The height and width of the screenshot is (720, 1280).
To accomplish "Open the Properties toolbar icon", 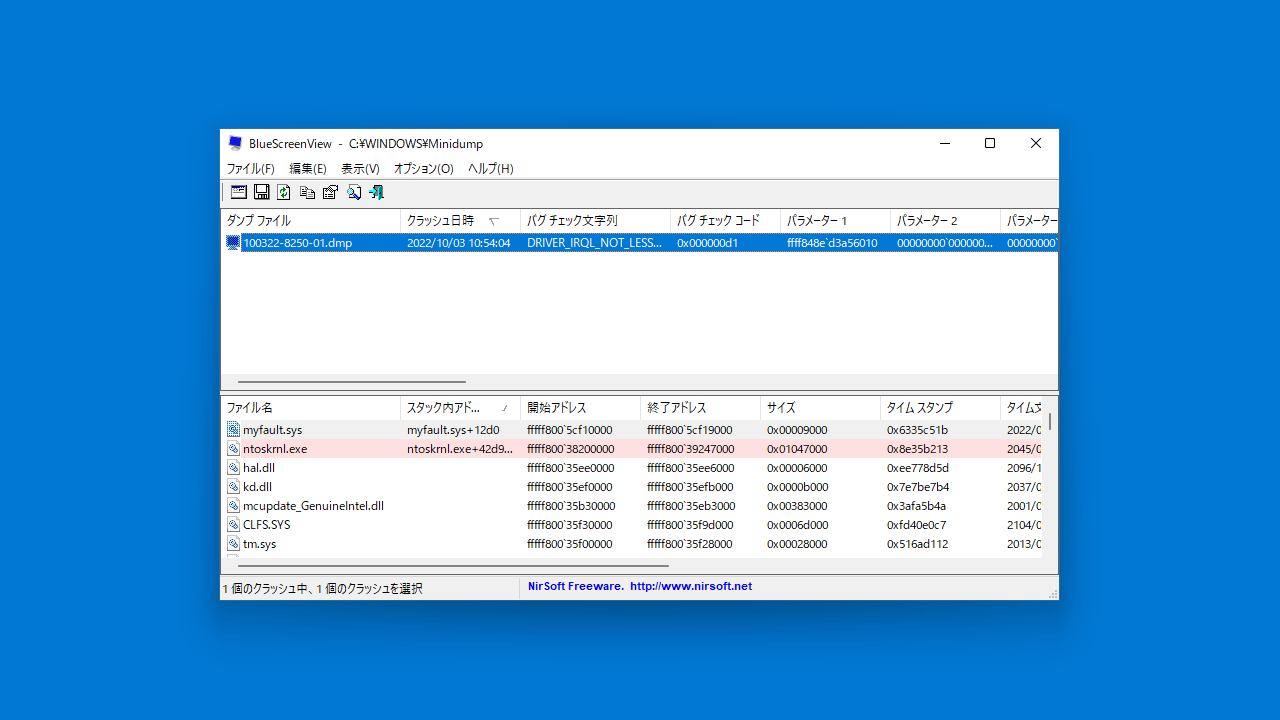I will point(330,192).
